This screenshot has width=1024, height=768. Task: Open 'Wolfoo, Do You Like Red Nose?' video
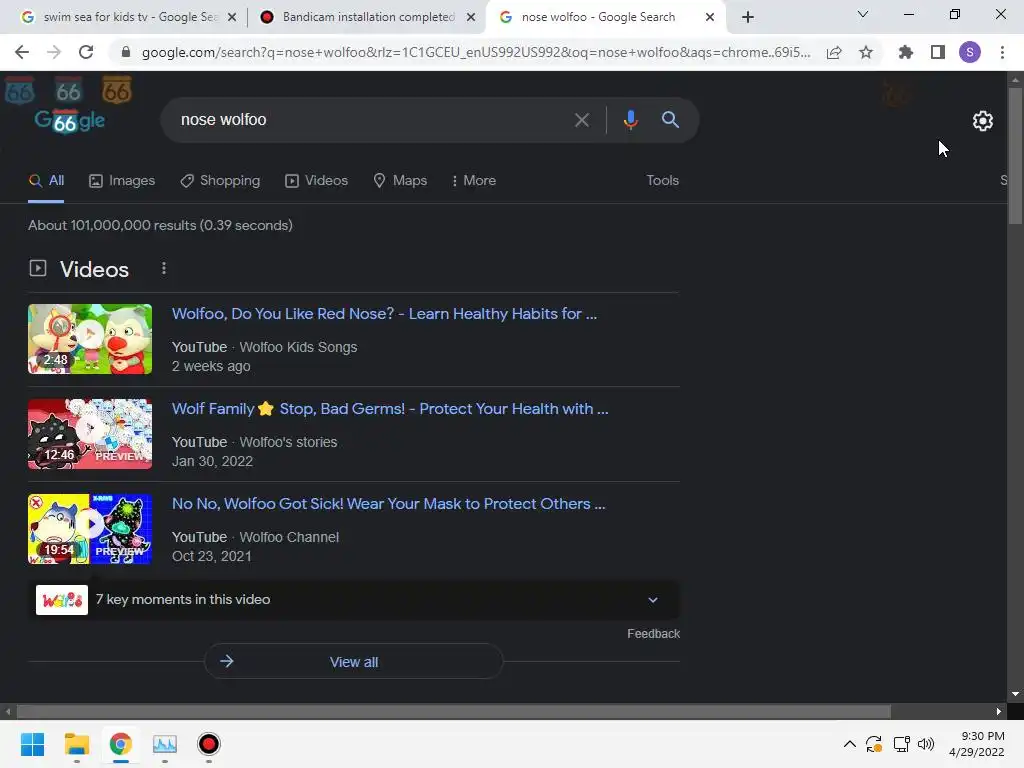384,314
